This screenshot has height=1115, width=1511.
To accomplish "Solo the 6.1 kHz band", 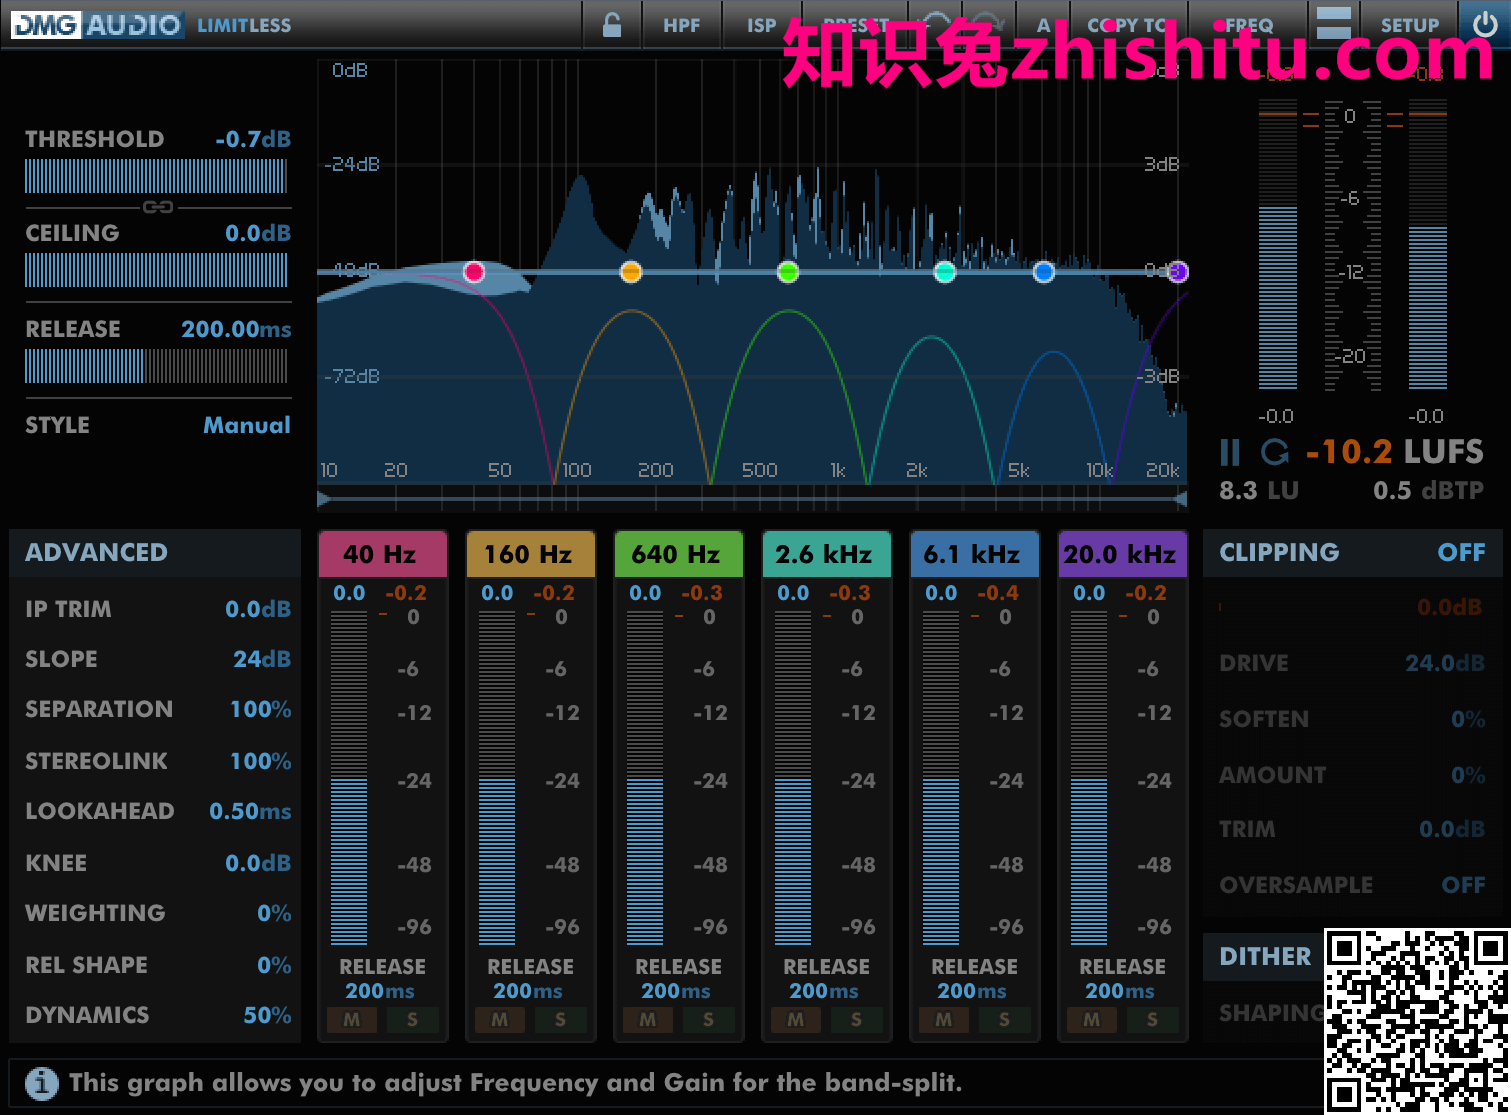I will point(1004,1020).
